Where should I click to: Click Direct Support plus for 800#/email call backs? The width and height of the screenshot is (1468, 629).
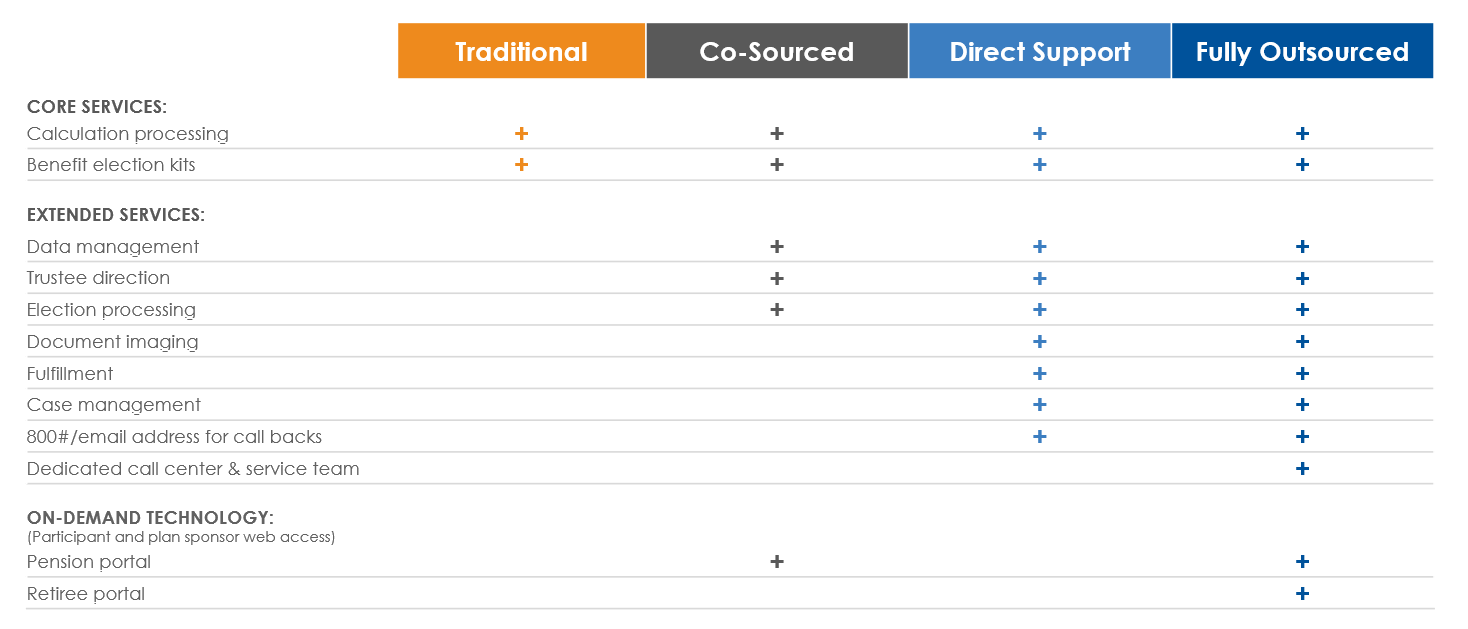click(x=1040, y=437)
